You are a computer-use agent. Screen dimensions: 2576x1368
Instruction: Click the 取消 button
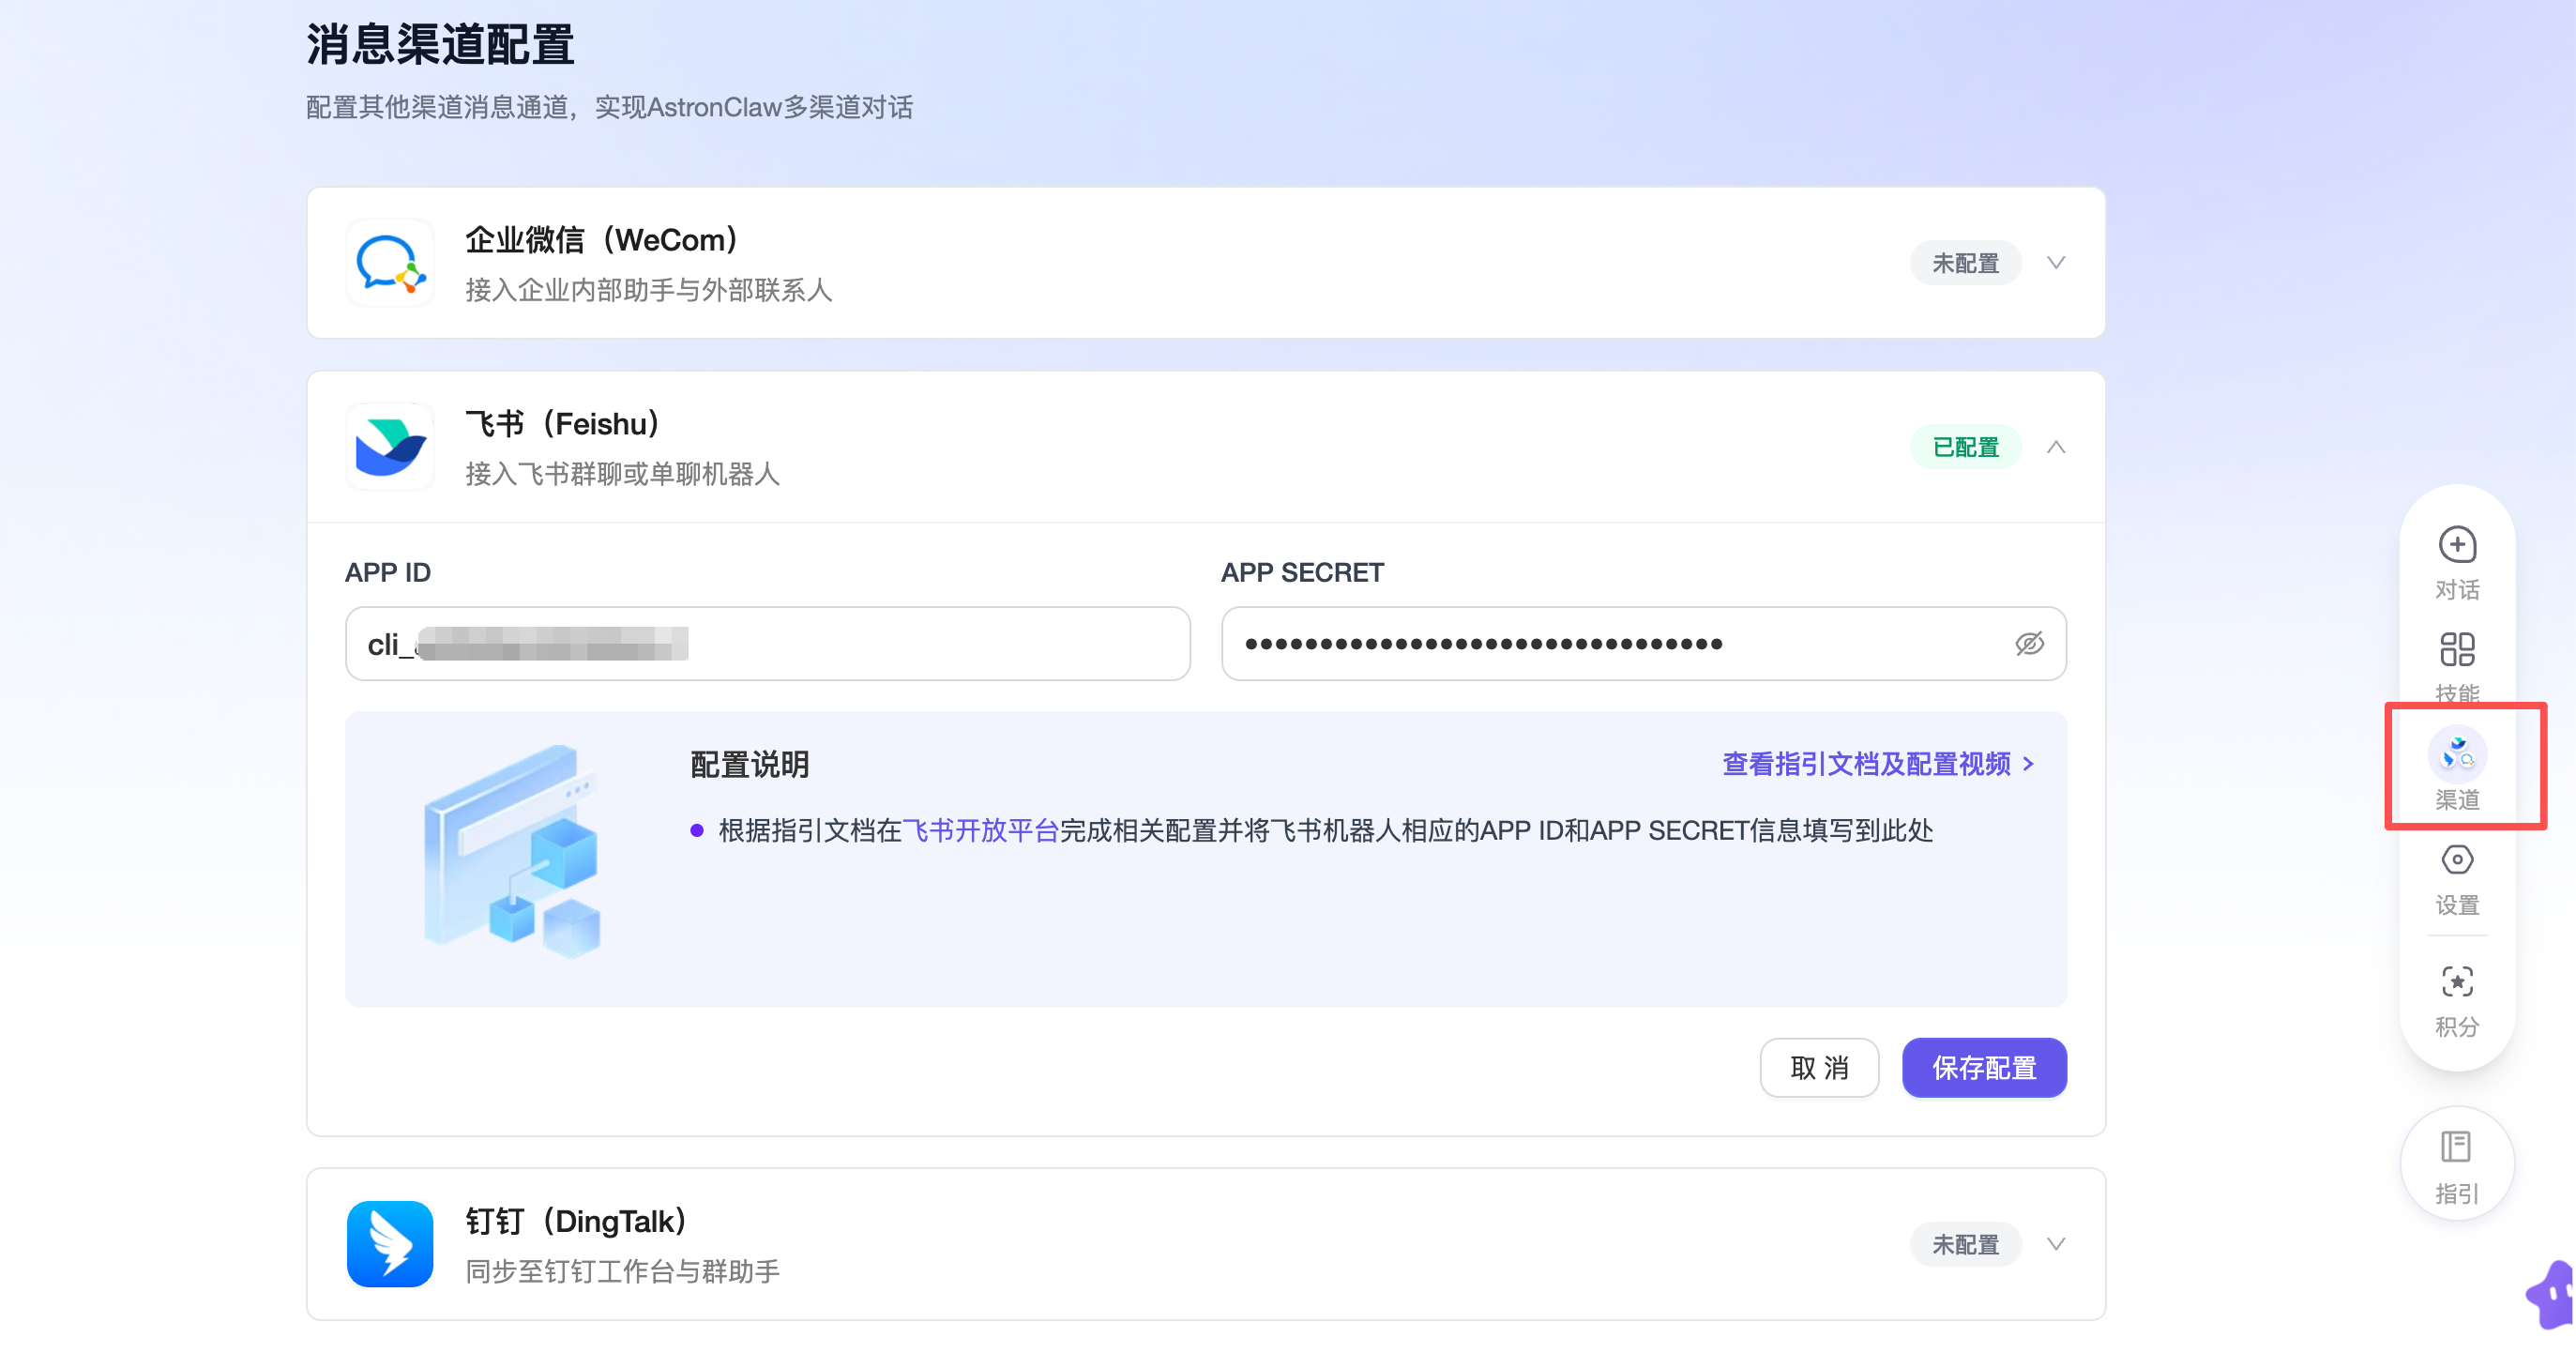click(1820, 1067)
